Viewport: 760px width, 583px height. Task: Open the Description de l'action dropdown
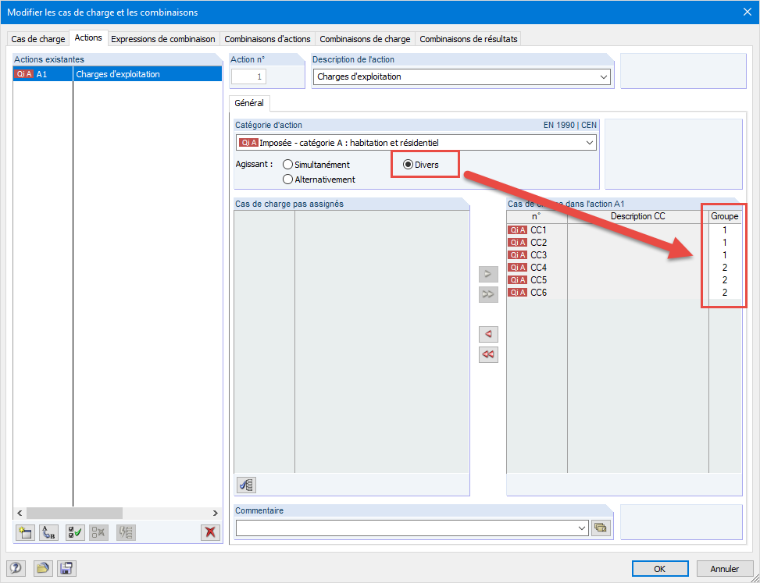click(x=603, y=77)
